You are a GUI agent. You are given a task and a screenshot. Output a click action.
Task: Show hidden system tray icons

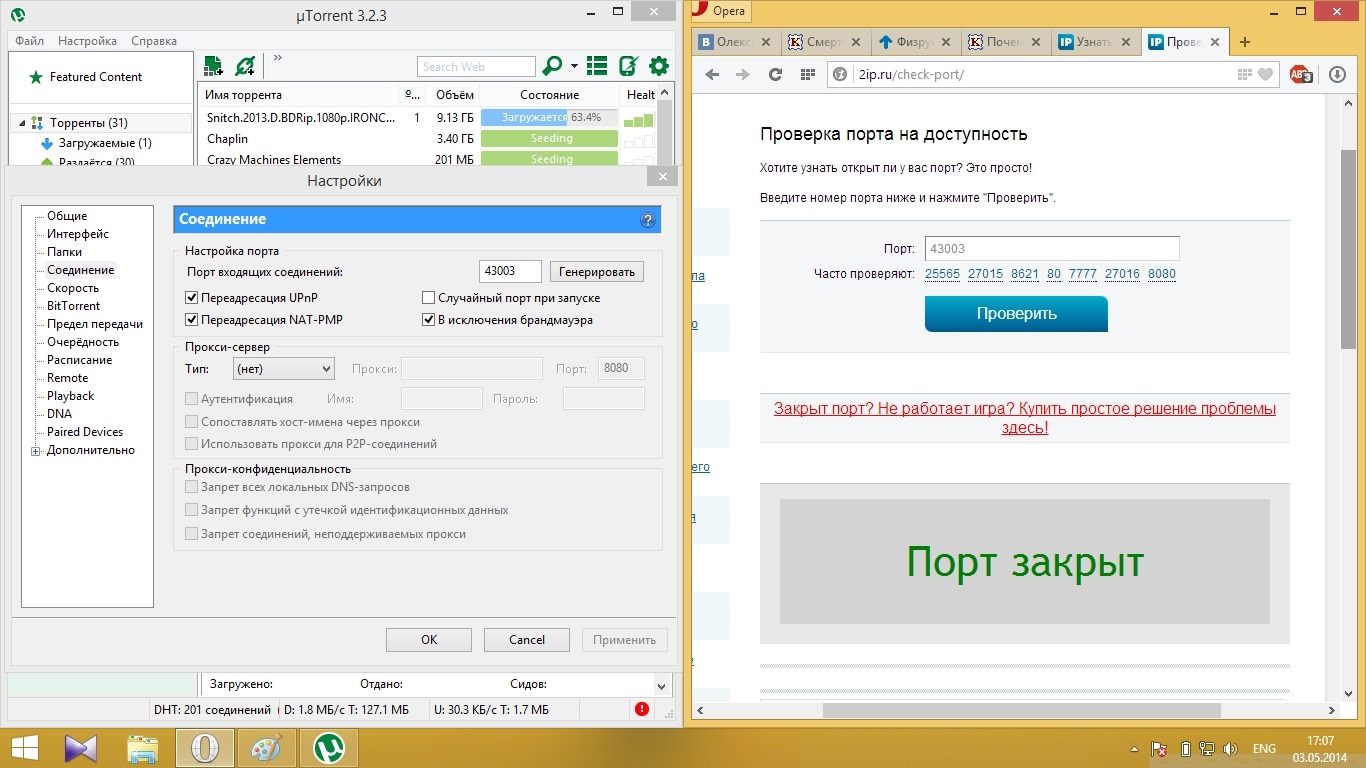[x=1136, y=748]
